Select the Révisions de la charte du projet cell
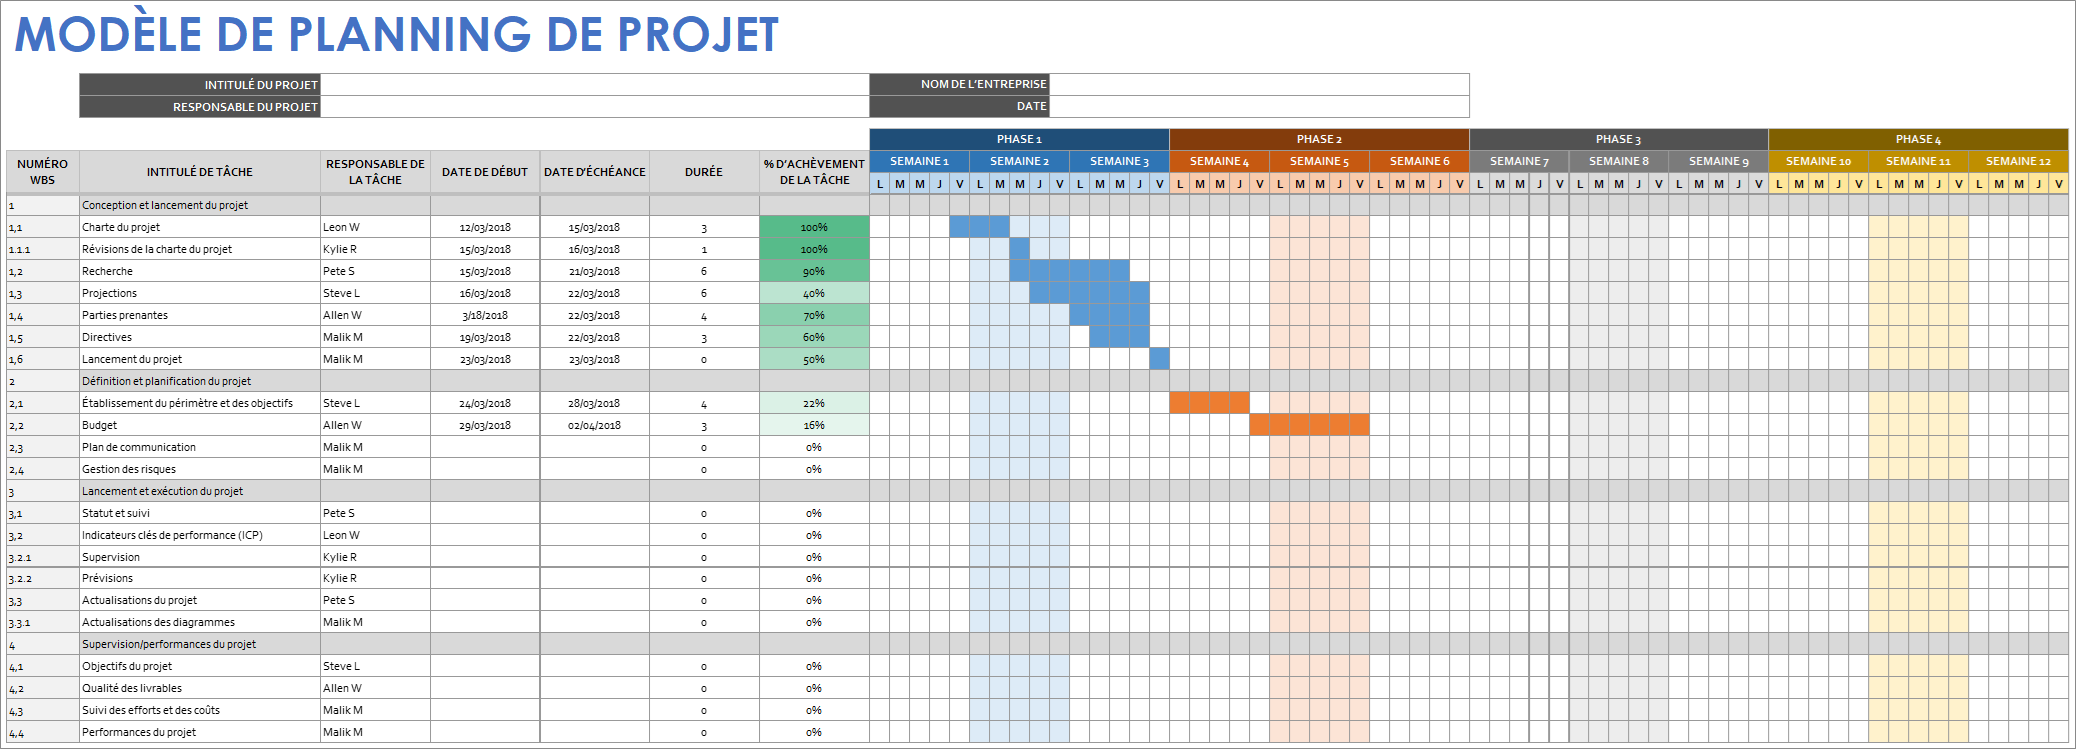 tap(200, 249)
